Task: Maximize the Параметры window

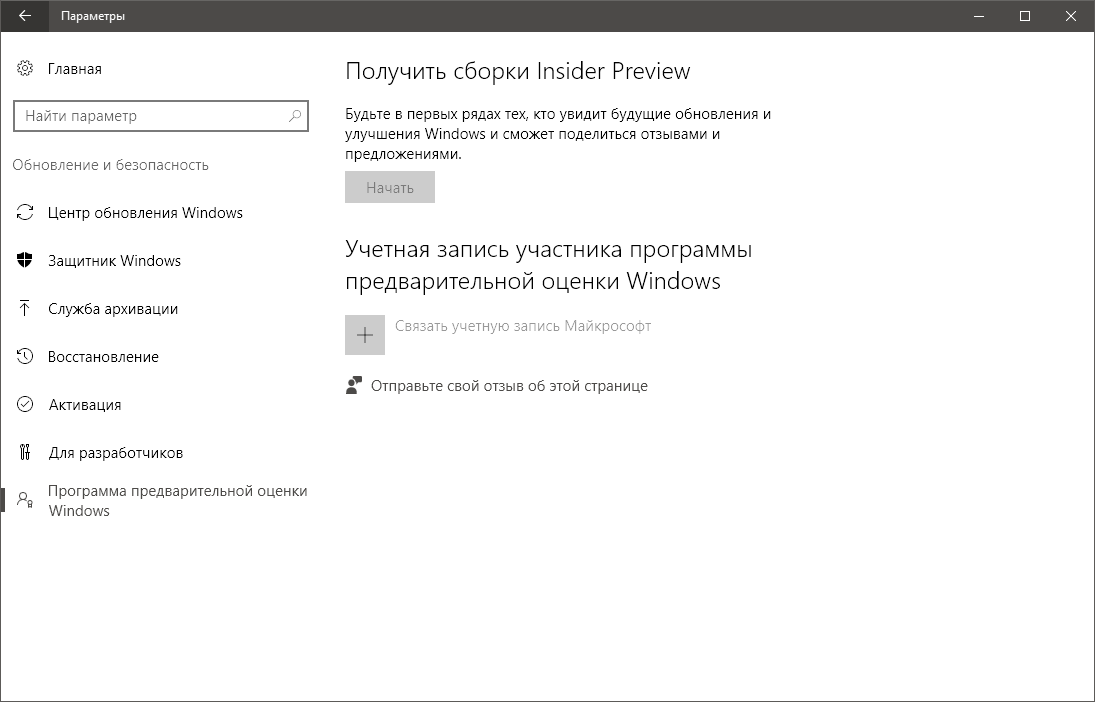Action: 1025,16
